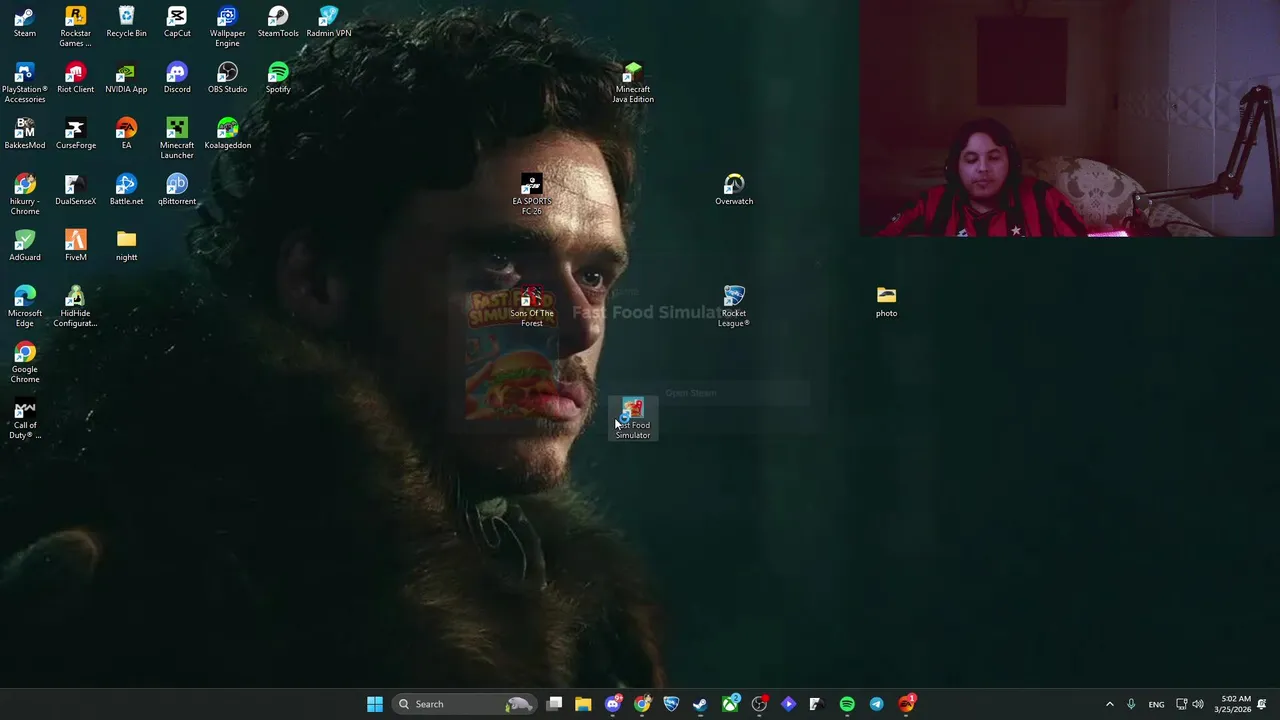Select the Spotify desktop shortcut
The height and width of the screenshot is (720, 1280).
pos(278,78)
